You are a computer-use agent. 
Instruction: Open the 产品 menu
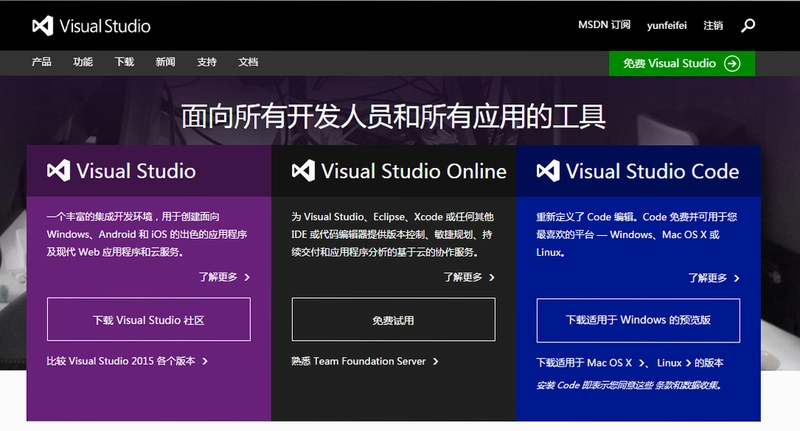click(x=41, y=62)
